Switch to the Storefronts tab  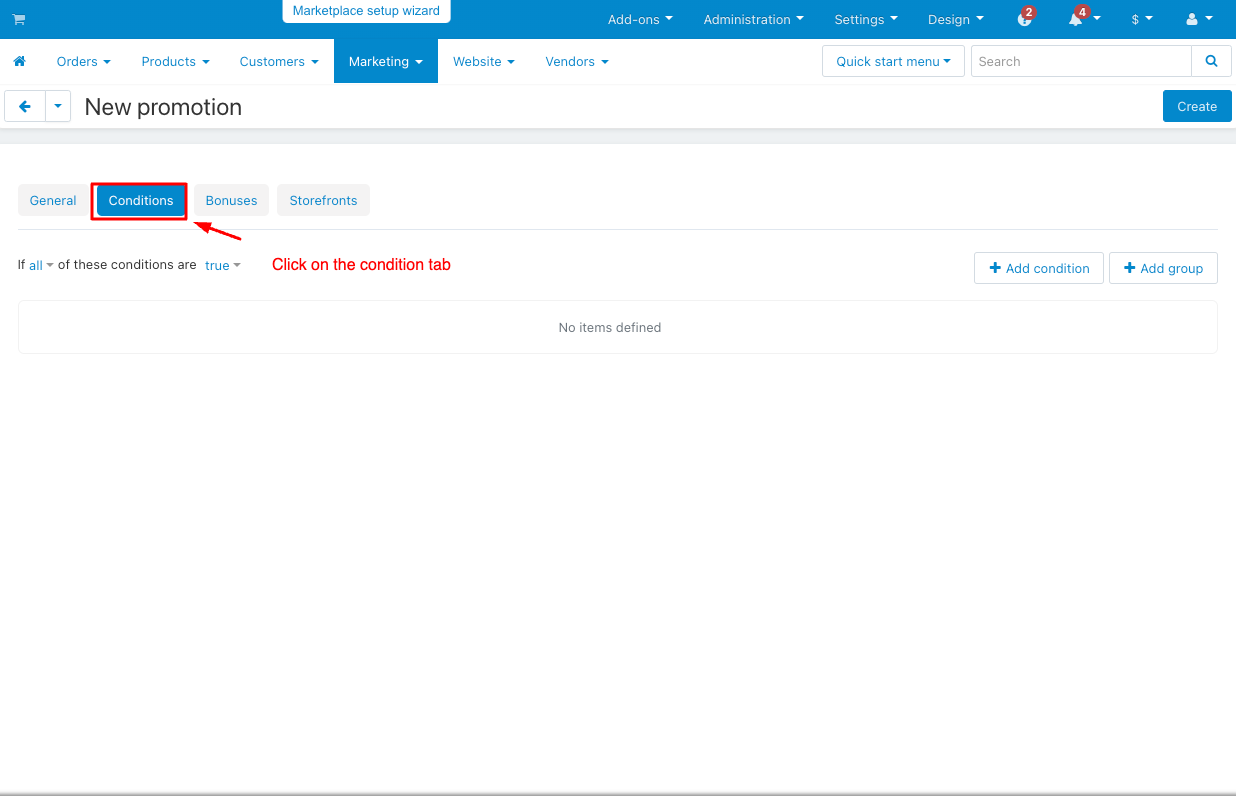point(323,200)
